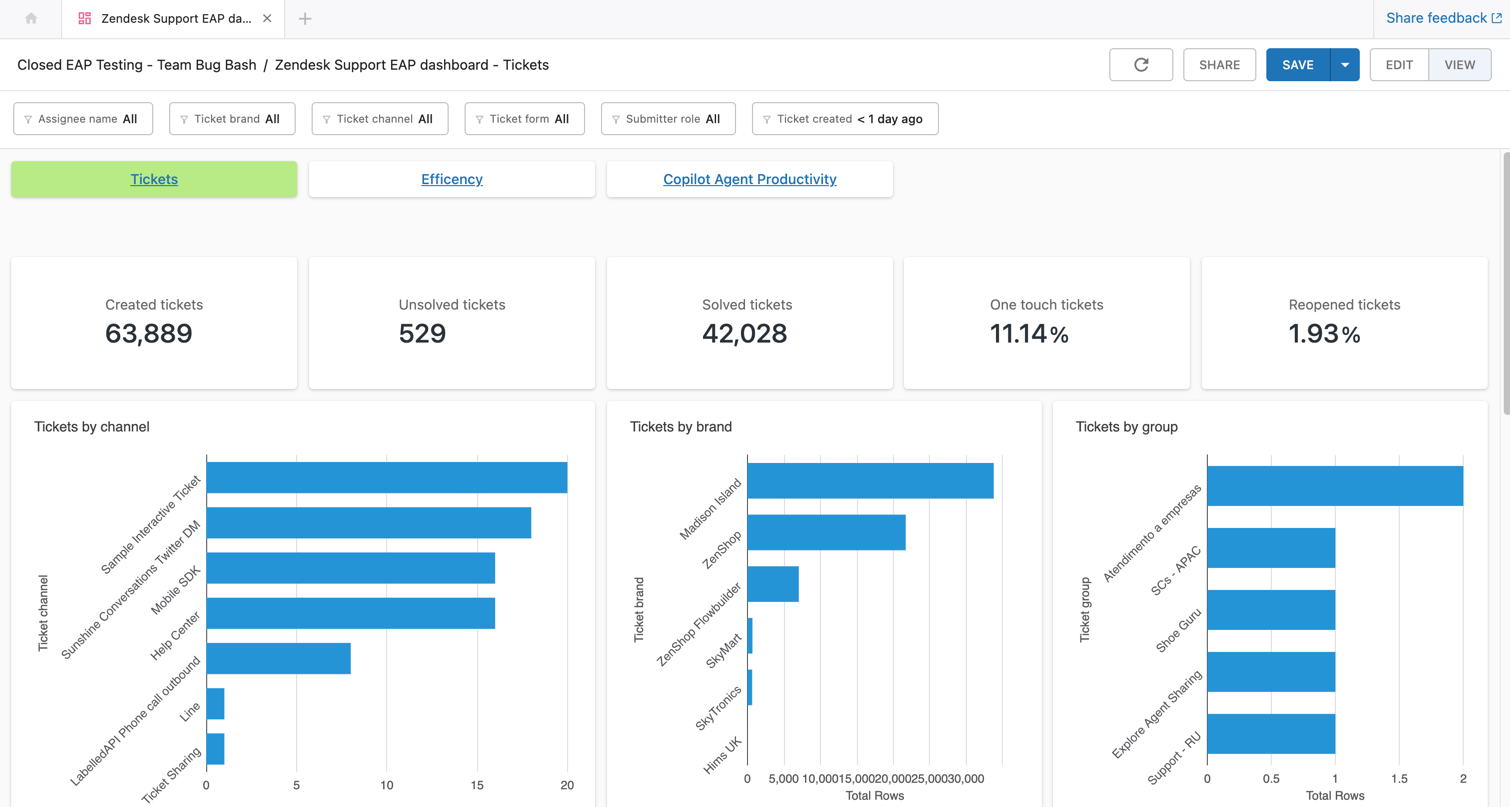Close the Zendesk Support EAP dashboard tab

coord(267,19)
